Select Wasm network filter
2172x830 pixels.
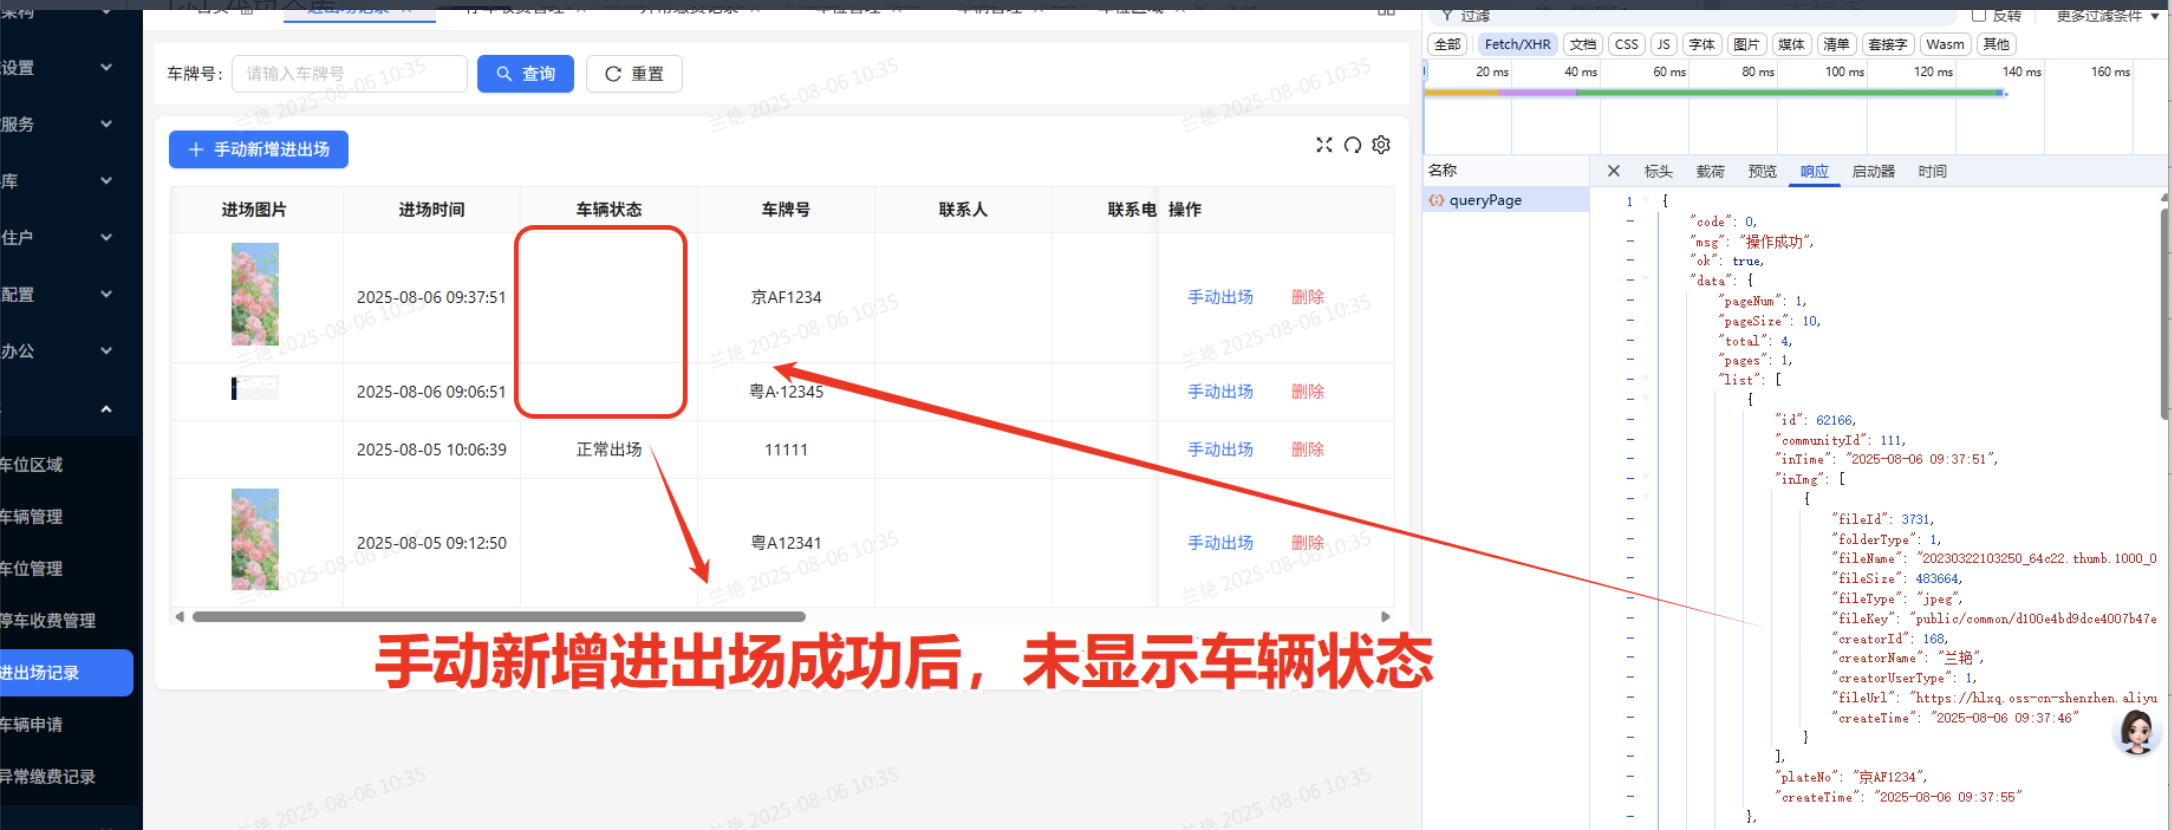[1945, 44]
